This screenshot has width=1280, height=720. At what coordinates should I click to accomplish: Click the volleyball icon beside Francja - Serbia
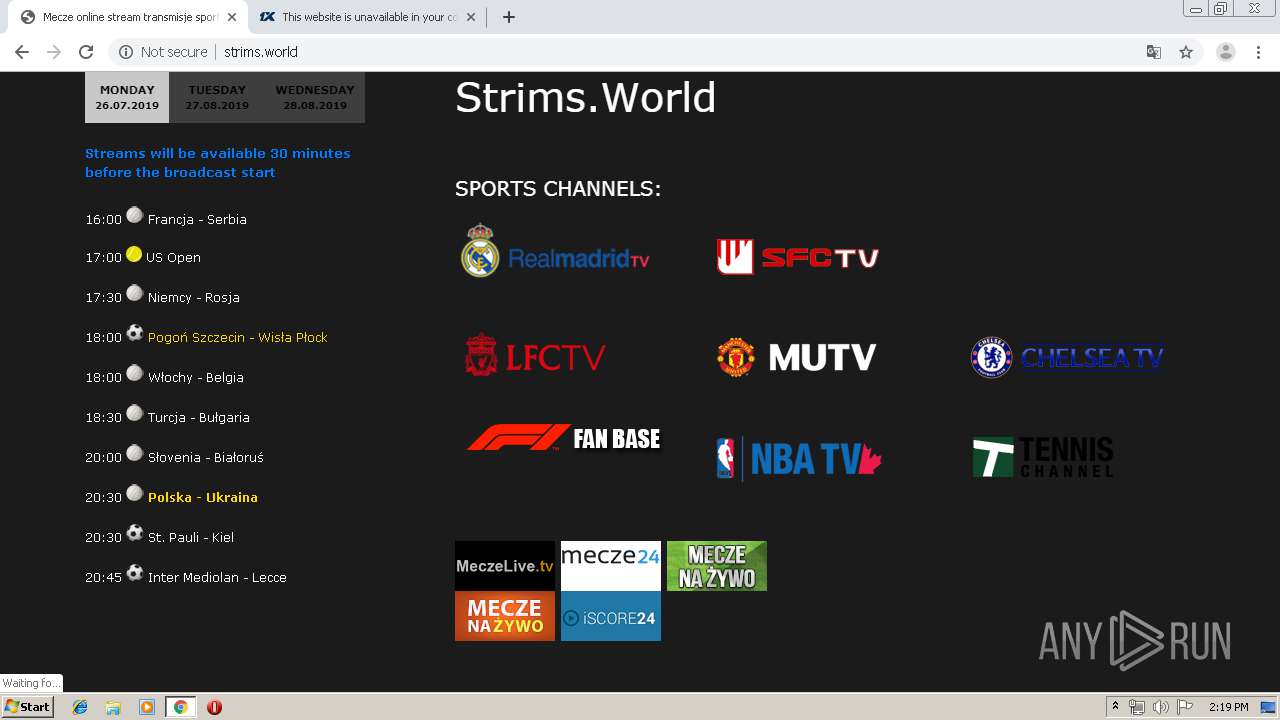point(135,215)
